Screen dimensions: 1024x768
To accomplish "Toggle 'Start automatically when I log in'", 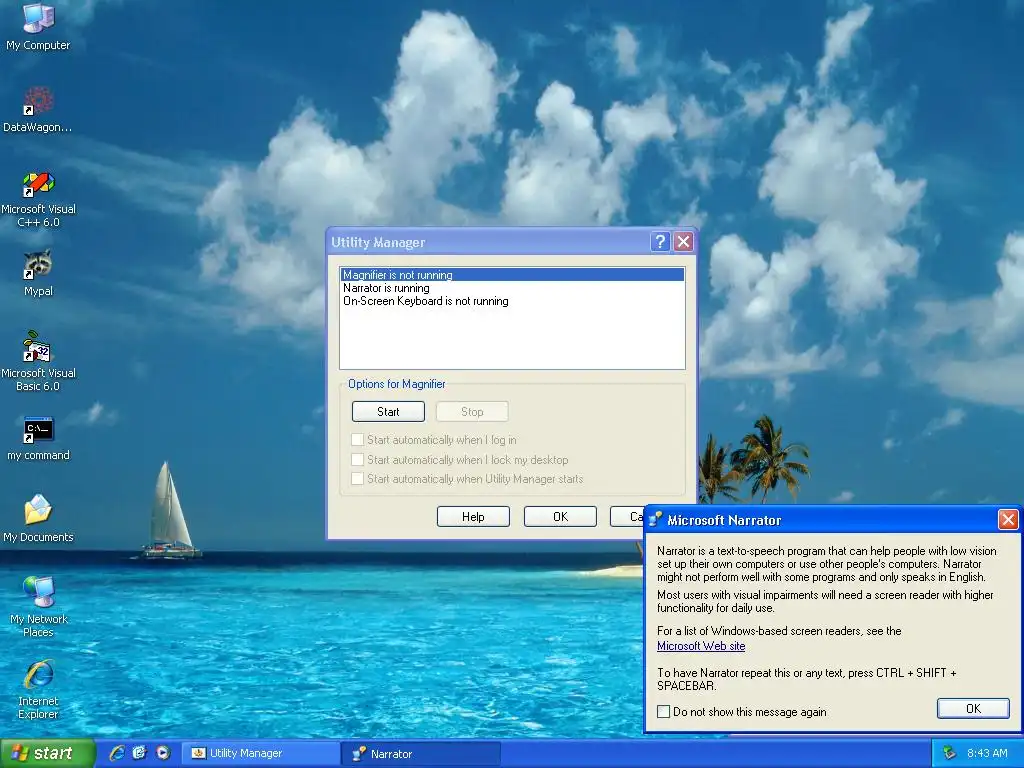I will [434, 440].
